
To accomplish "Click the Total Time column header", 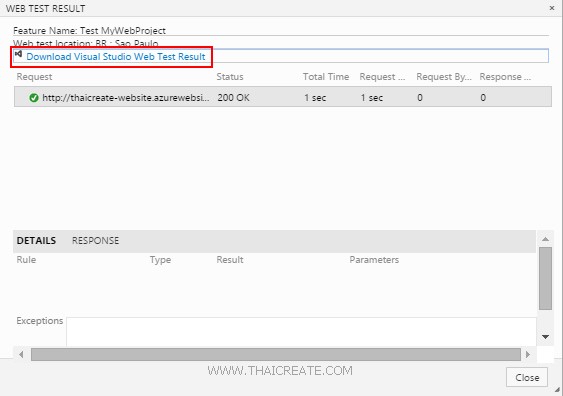I will pos(326,77).
